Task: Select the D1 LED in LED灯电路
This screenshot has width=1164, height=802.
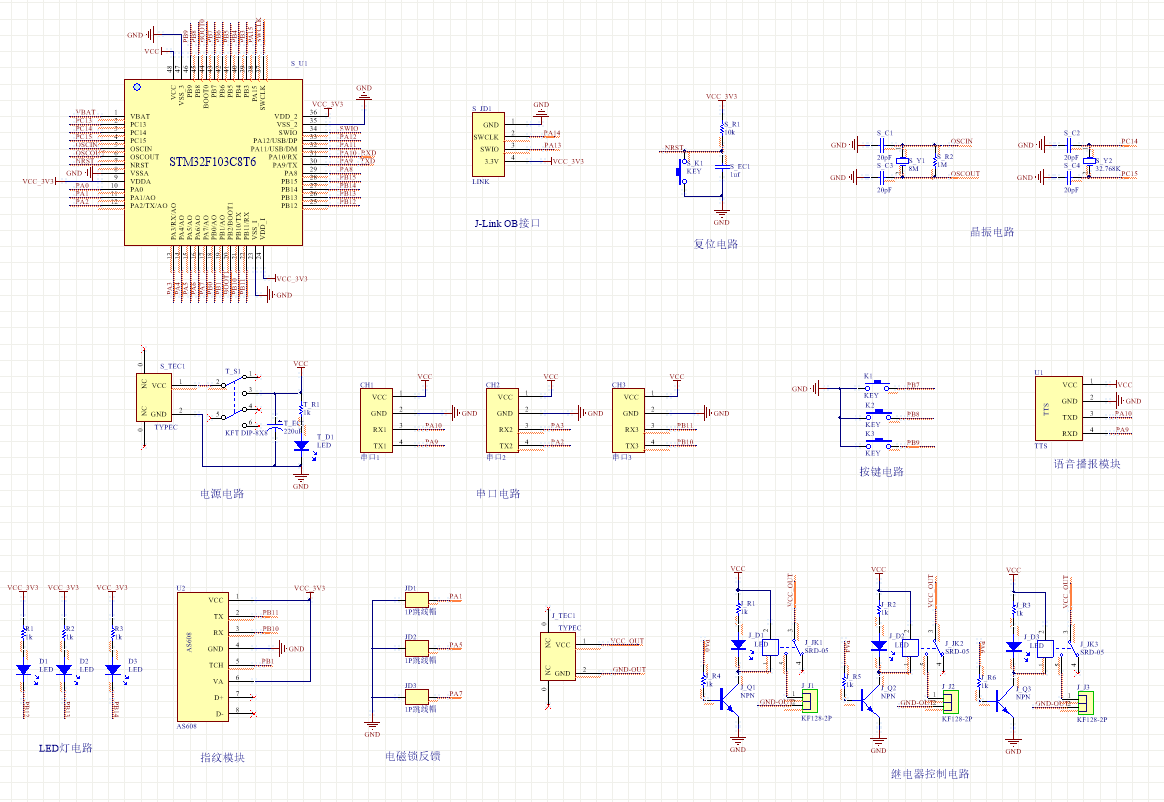Action: 24,669
